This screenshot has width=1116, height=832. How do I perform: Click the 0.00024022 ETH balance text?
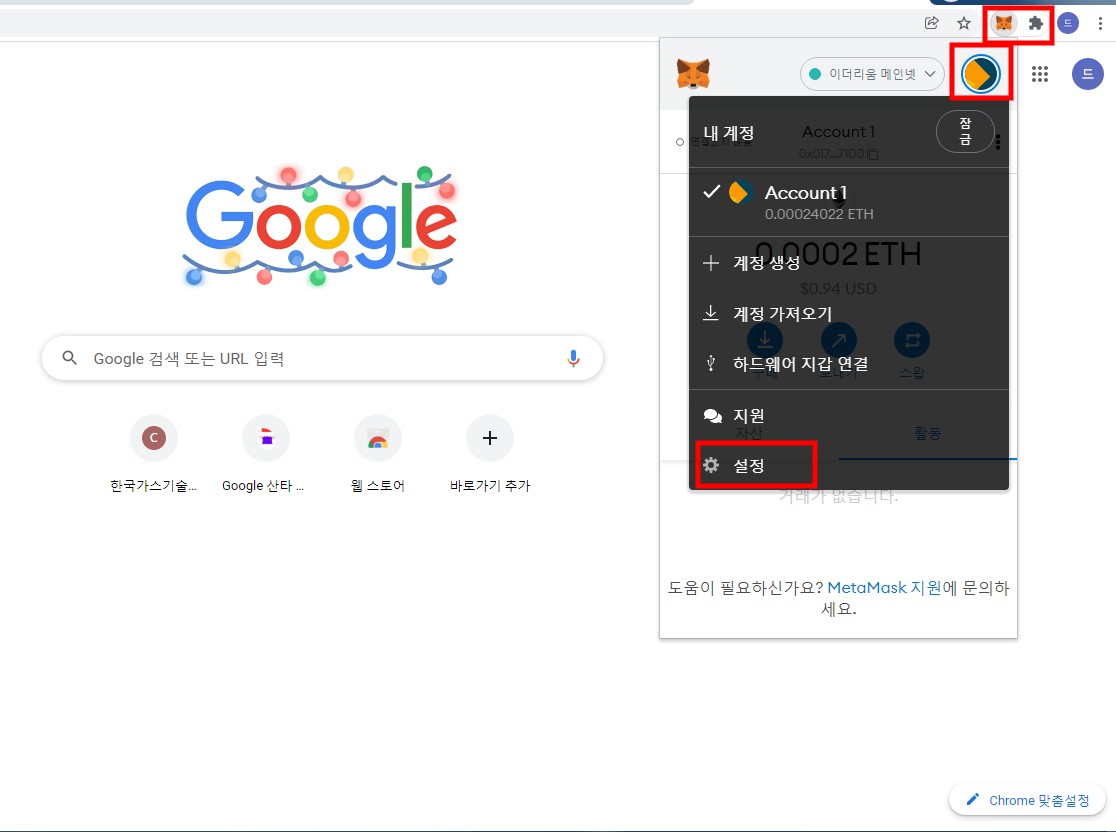pyautogui.click(x=818, y=214)
